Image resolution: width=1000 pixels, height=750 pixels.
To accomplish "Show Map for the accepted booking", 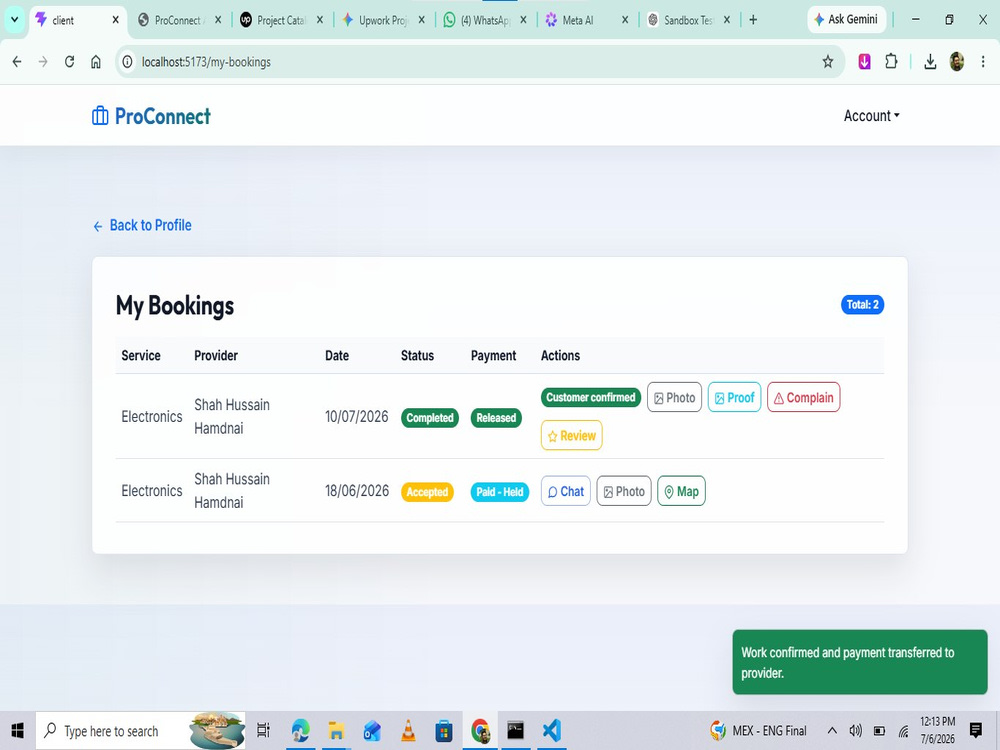I will [681, 491].
